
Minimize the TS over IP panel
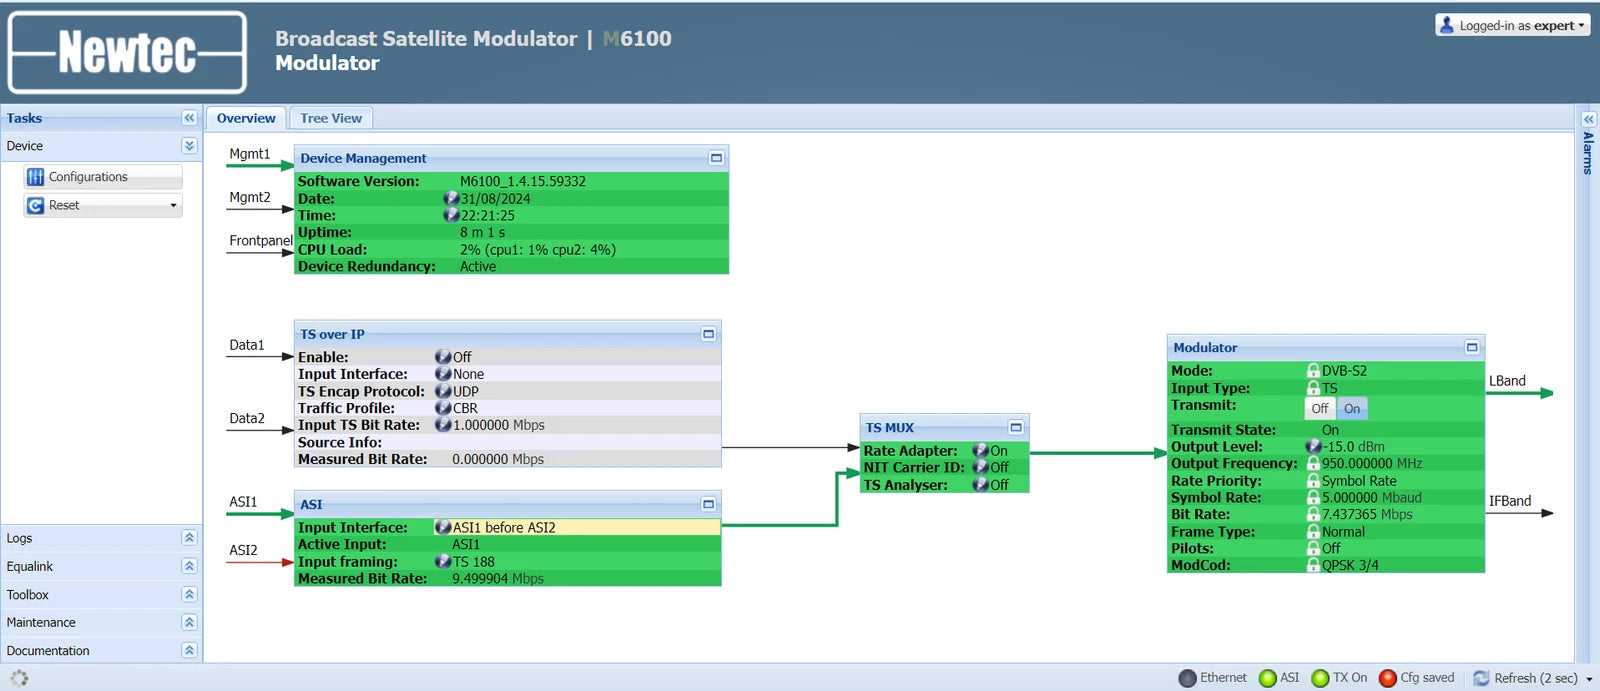pyautogui.click(x=708, y=334)
